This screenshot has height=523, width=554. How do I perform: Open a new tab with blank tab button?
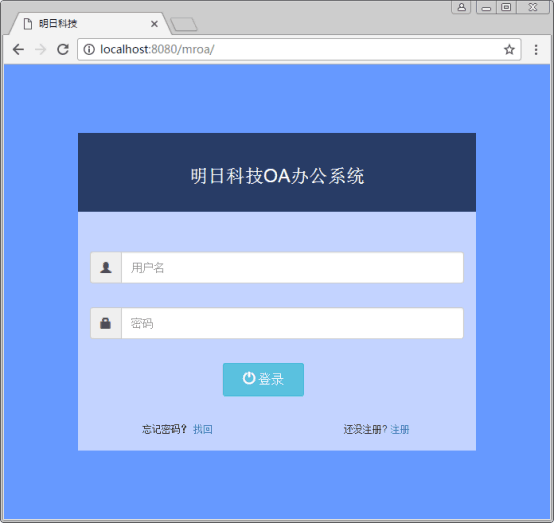pos(184,24)
